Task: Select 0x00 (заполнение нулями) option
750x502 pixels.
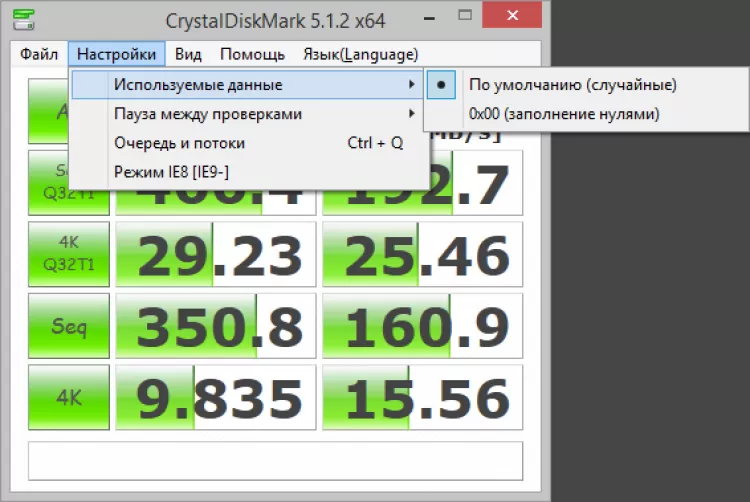Action: 586,114
